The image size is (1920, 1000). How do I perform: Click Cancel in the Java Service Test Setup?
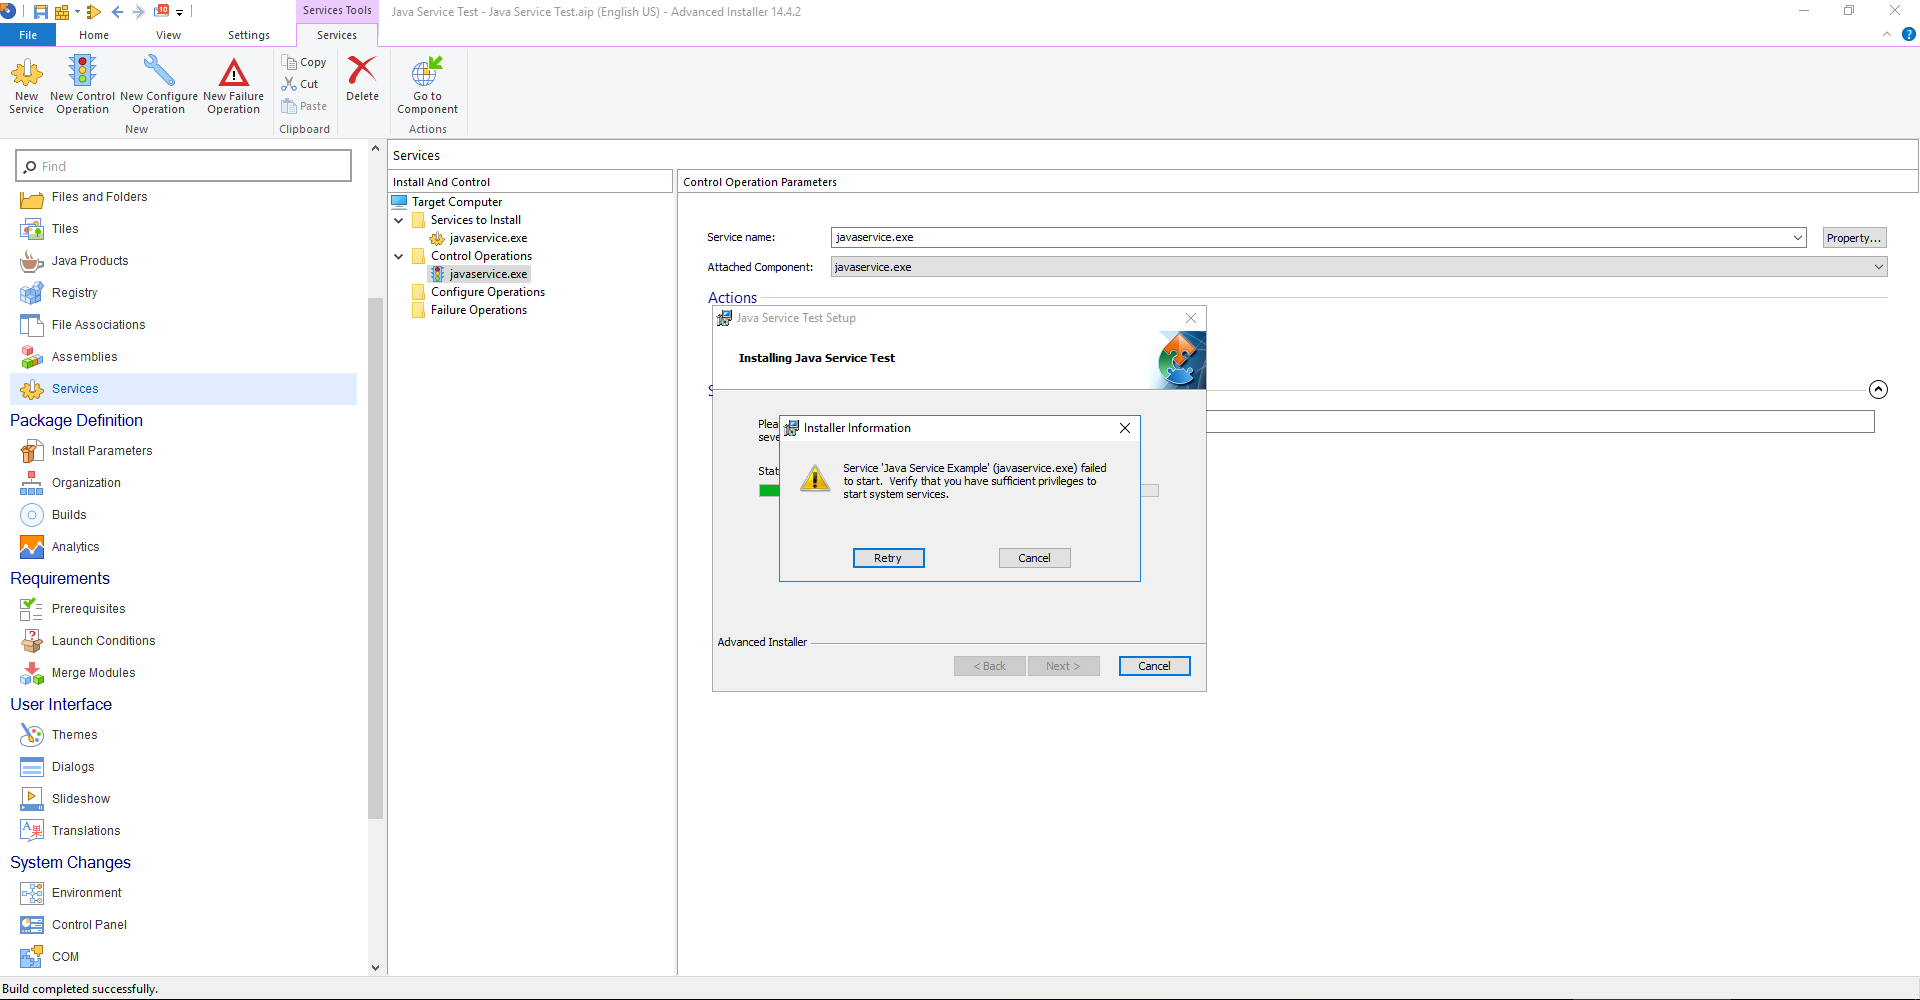[x=1154, y=665]
